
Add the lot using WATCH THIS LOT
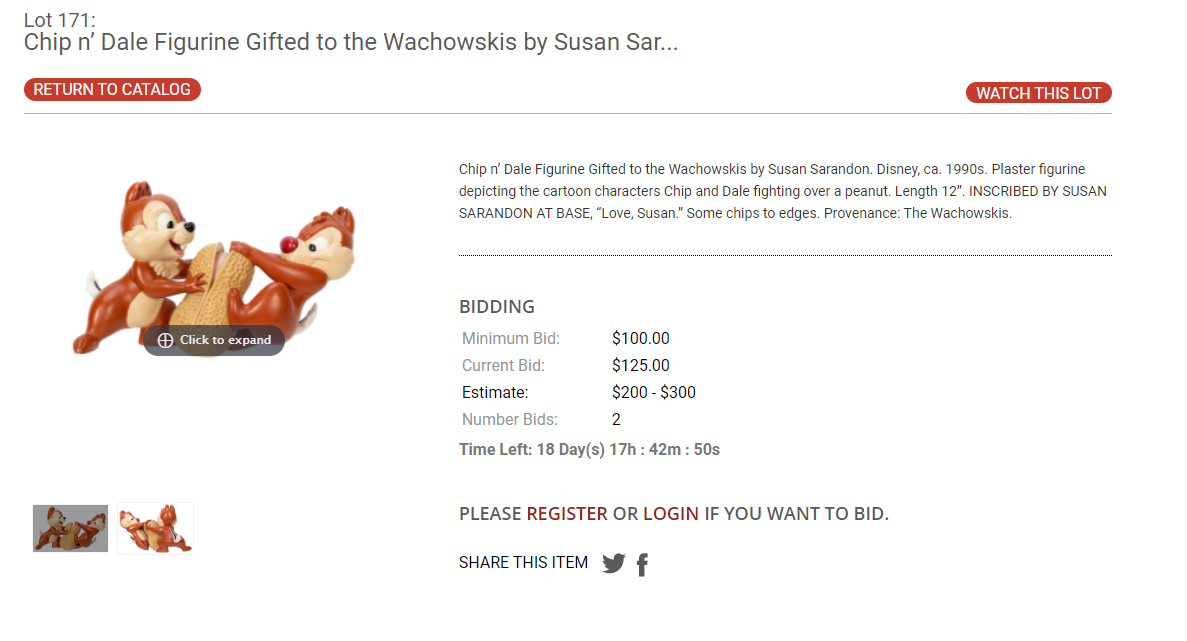[x=1038, y=92]
